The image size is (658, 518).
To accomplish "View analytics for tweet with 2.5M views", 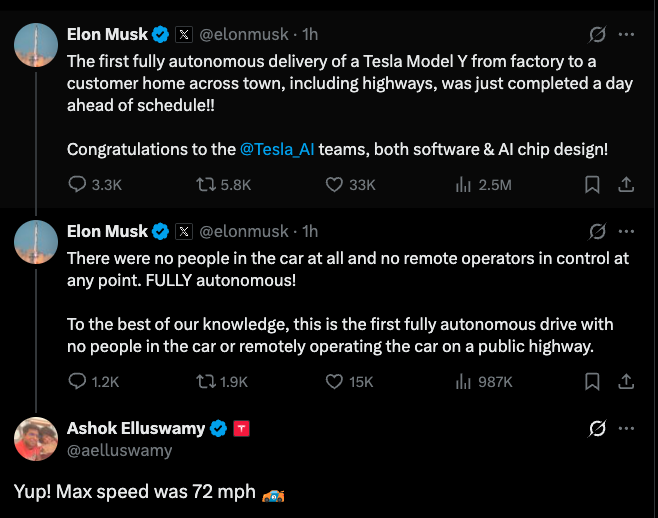I will click(x=463, y=184).
